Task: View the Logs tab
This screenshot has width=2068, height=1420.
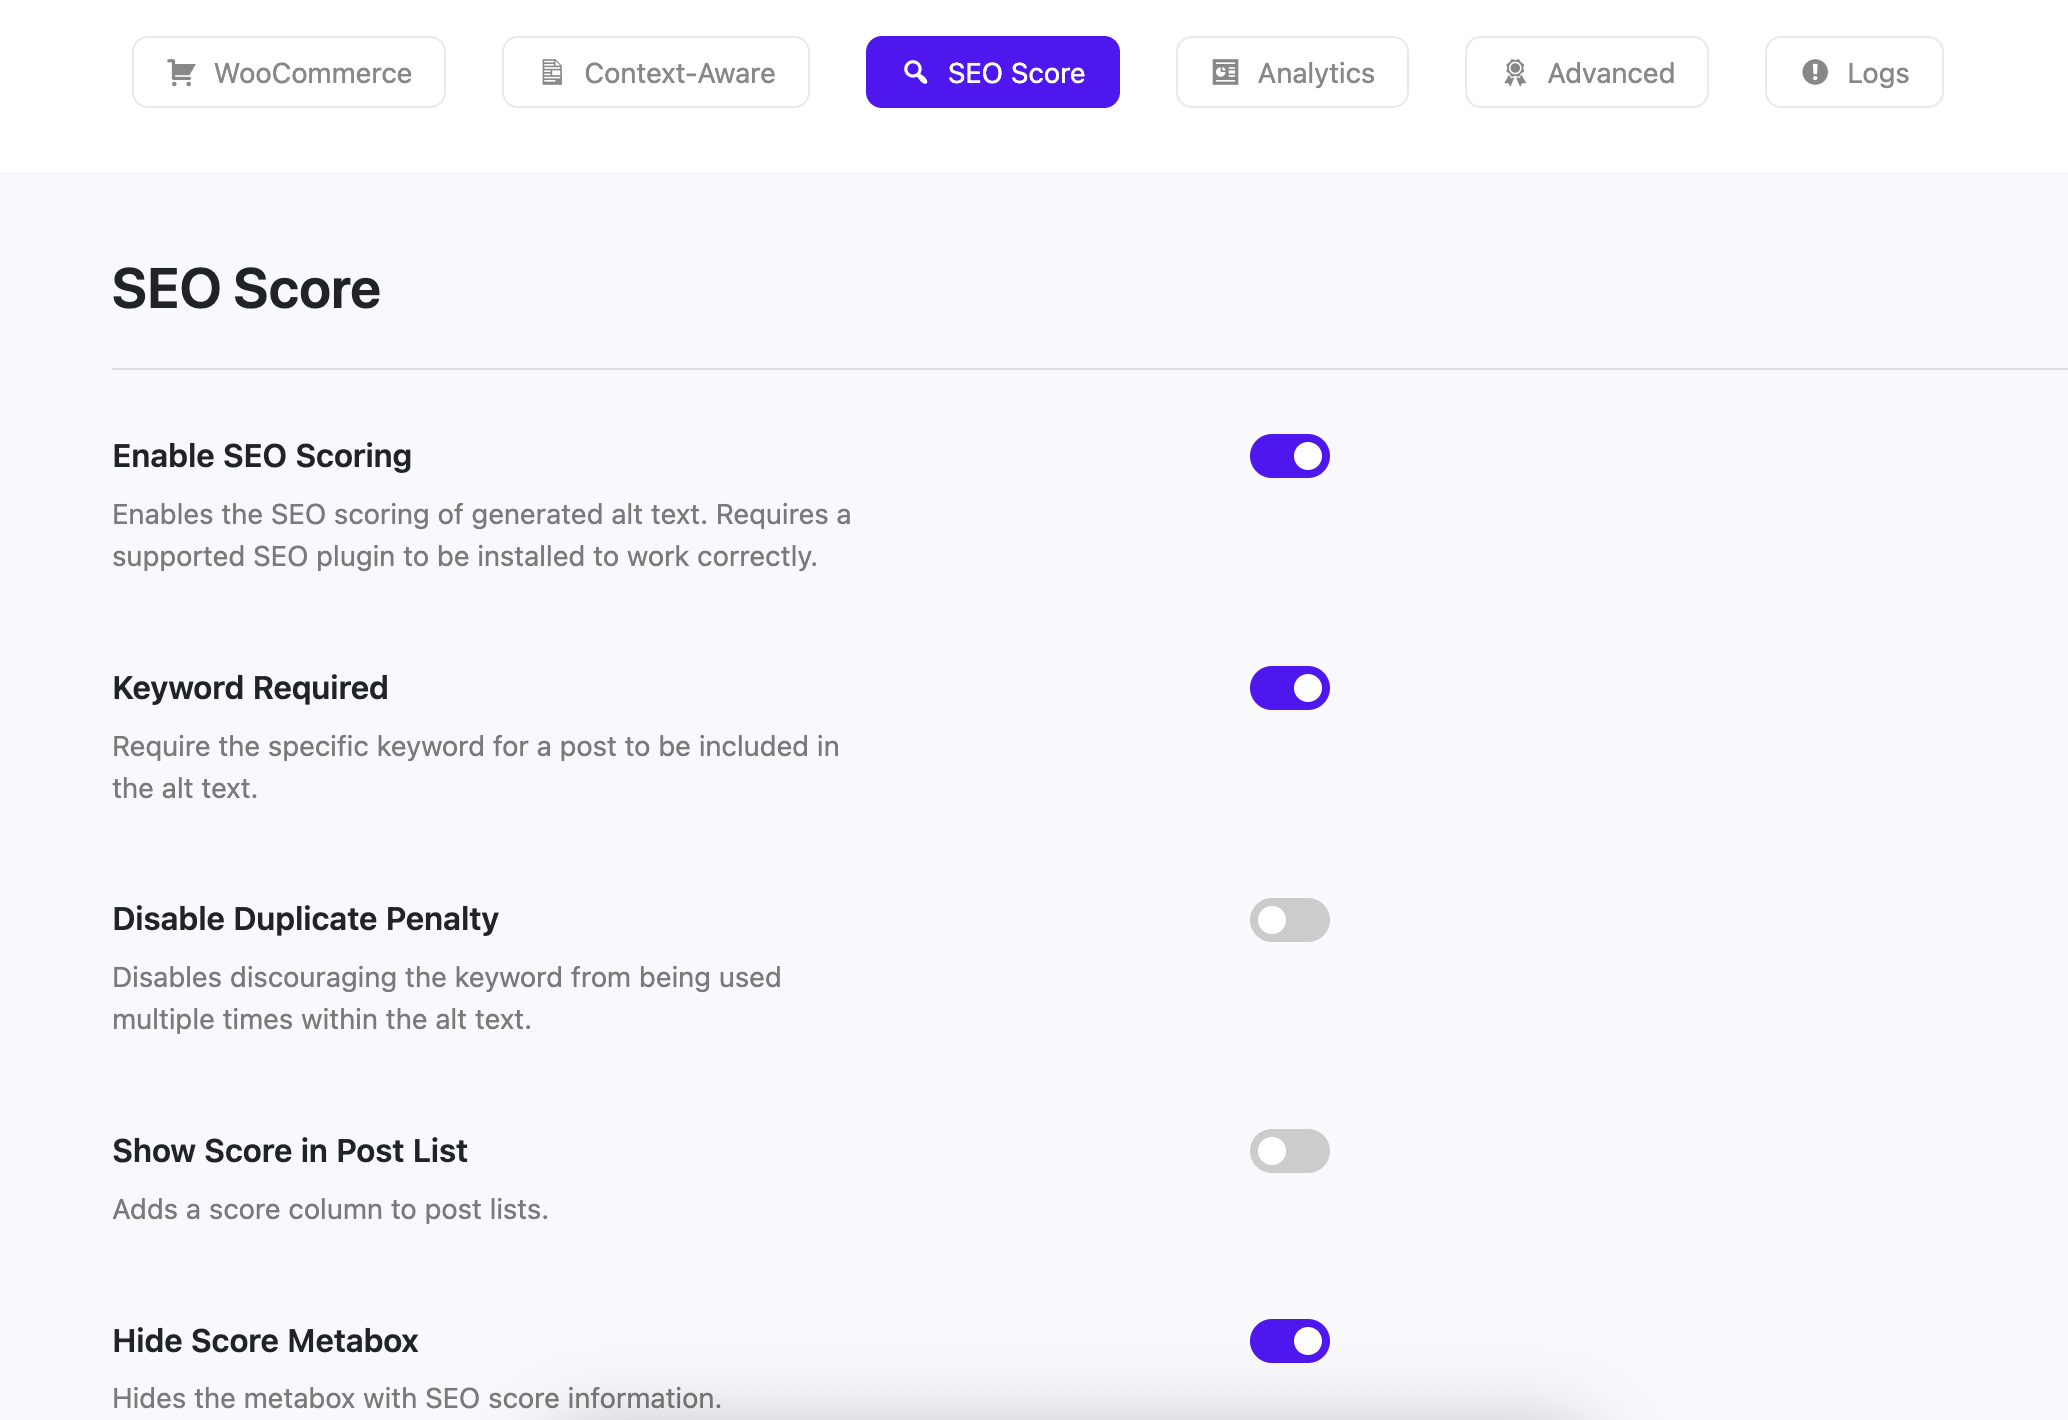Action: pyautogui.click(x=1854, y=72)
